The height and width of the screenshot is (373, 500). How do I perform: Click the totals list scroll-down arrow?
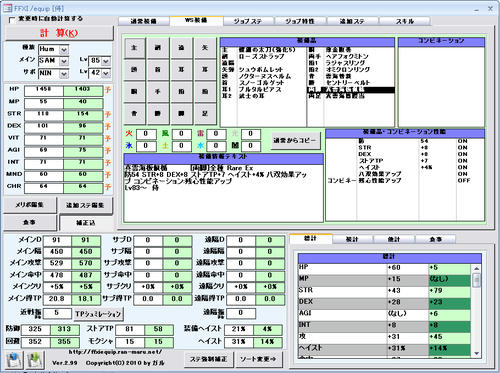(x=477, y=354)
